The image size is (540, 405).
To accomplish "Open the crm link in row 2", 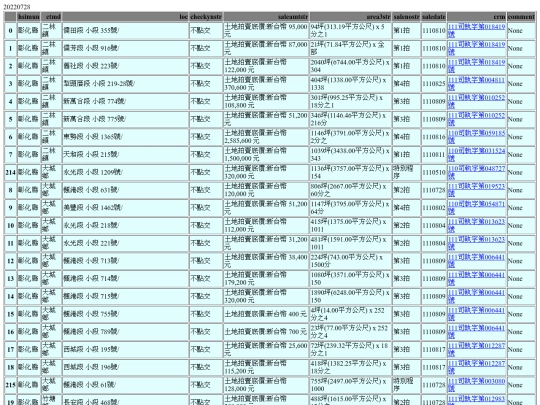I will click(476, 66).
